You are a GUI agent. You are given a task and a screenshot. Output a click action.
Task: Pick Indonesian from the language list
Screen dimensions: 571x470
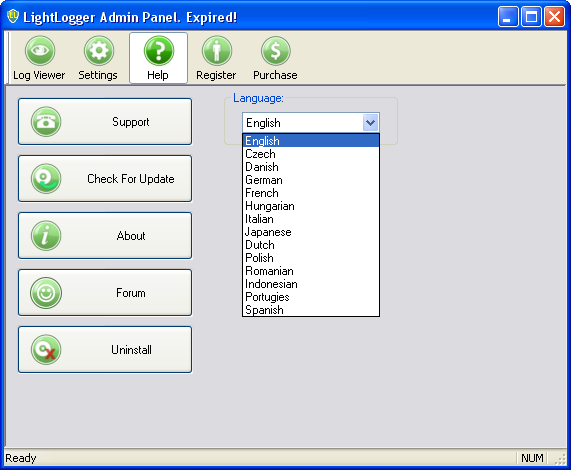311,284
